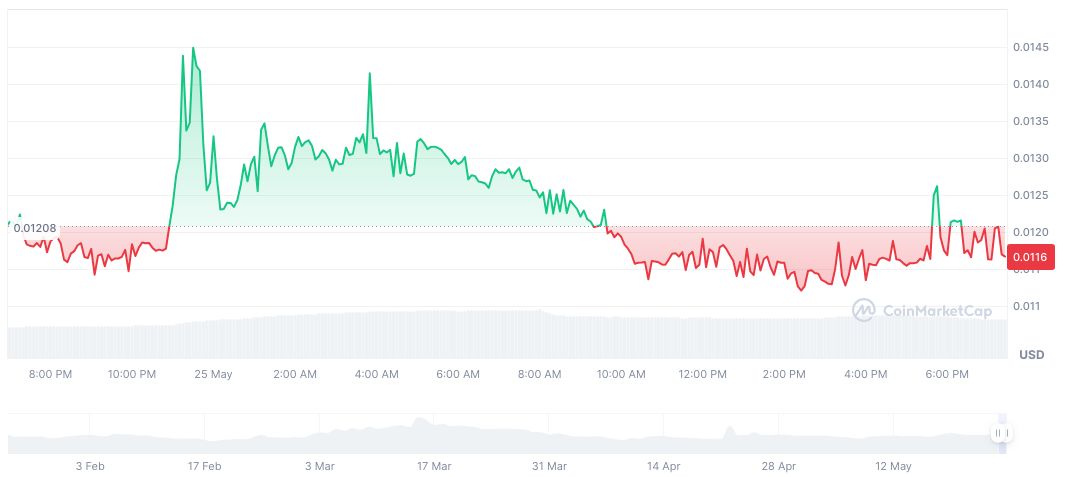Select the 25 May date axis label
1072x477 pixels.
click(212, 374)
